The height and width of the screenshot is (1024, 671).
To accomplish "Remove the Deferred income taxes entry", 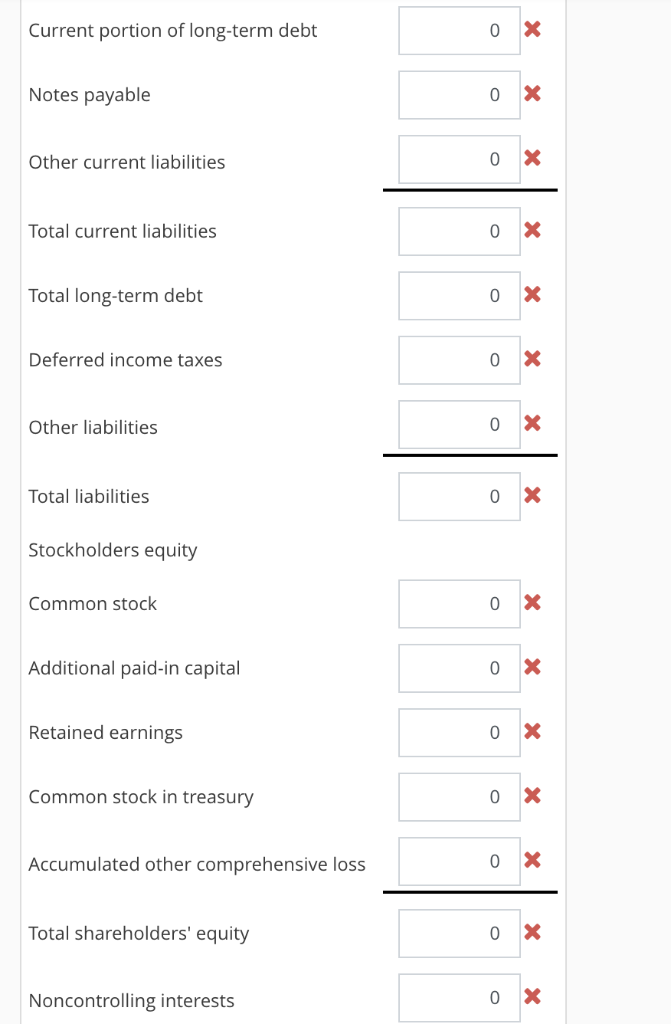I will point(532,359).
